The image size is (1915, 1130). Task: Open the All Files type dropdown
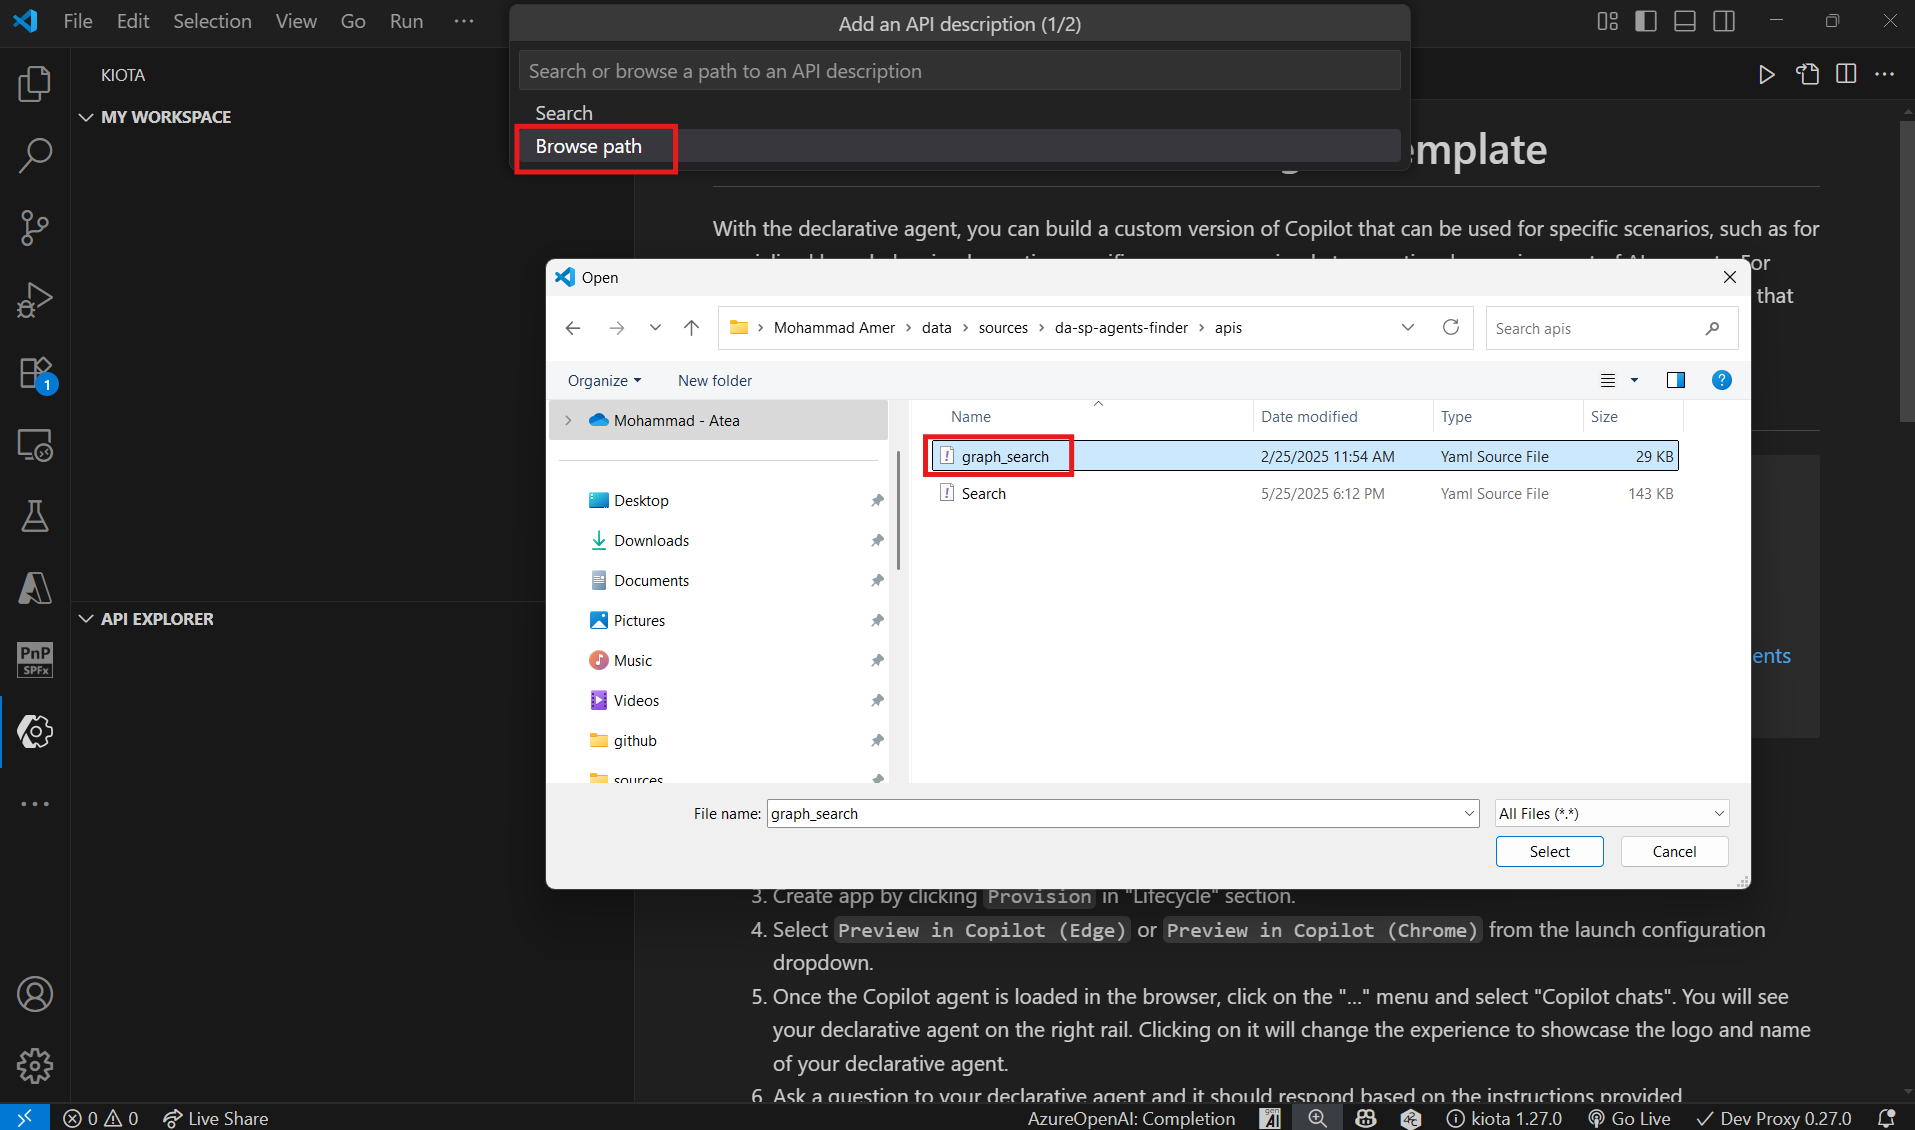tap(1611, 814)
